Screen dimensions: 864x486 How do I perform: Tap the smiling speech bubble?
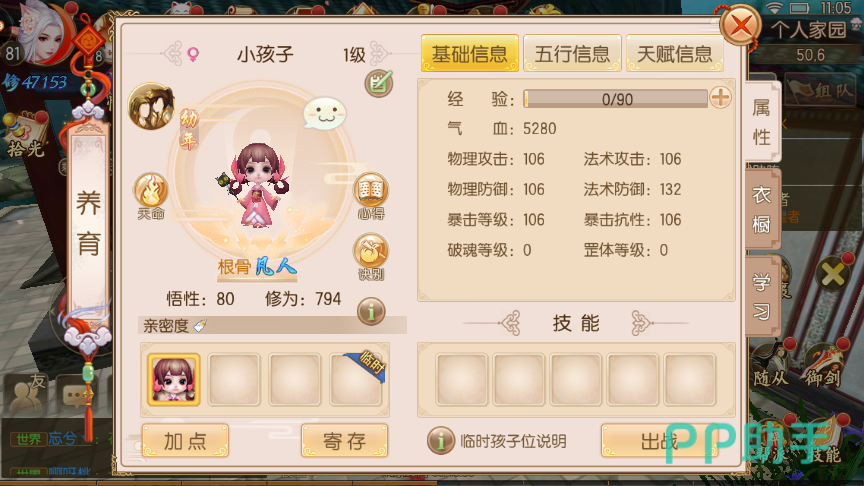325,114
